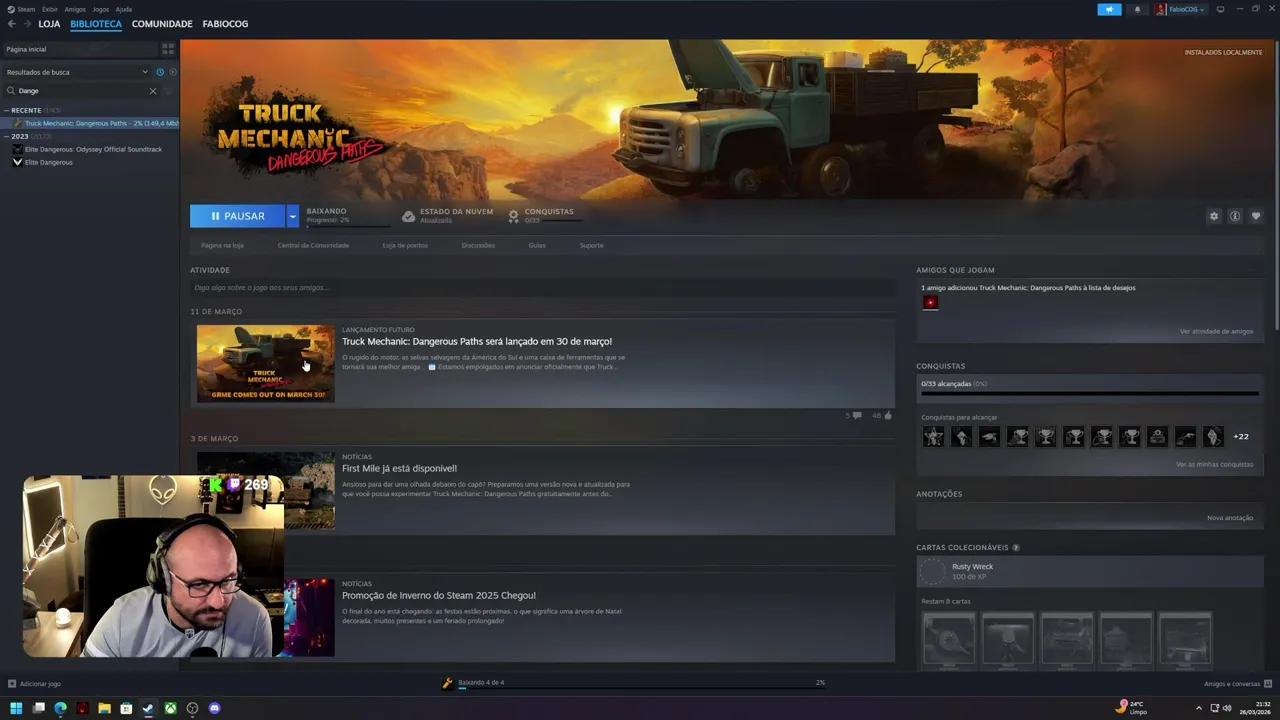Viewport: 1280px width, 720px height.
Task: Focus the library search field
Action: 83,91
